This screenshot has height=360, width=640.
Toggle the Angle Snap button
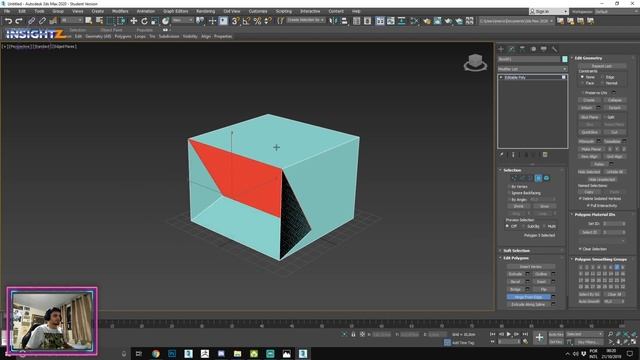click(x=246, y=21)
